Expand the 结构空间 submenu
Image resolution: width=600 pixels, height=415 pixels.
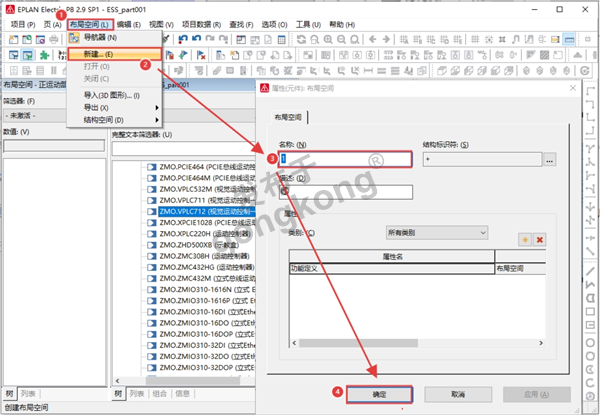point(114,120)
